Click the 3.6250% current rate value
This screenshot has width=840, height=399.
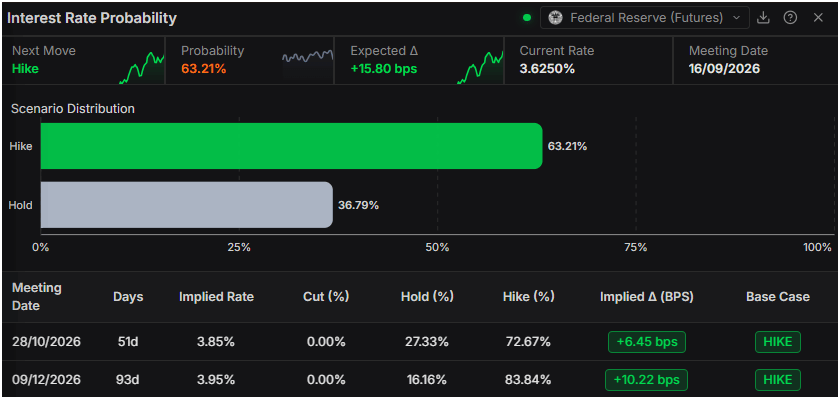[547, 69]
